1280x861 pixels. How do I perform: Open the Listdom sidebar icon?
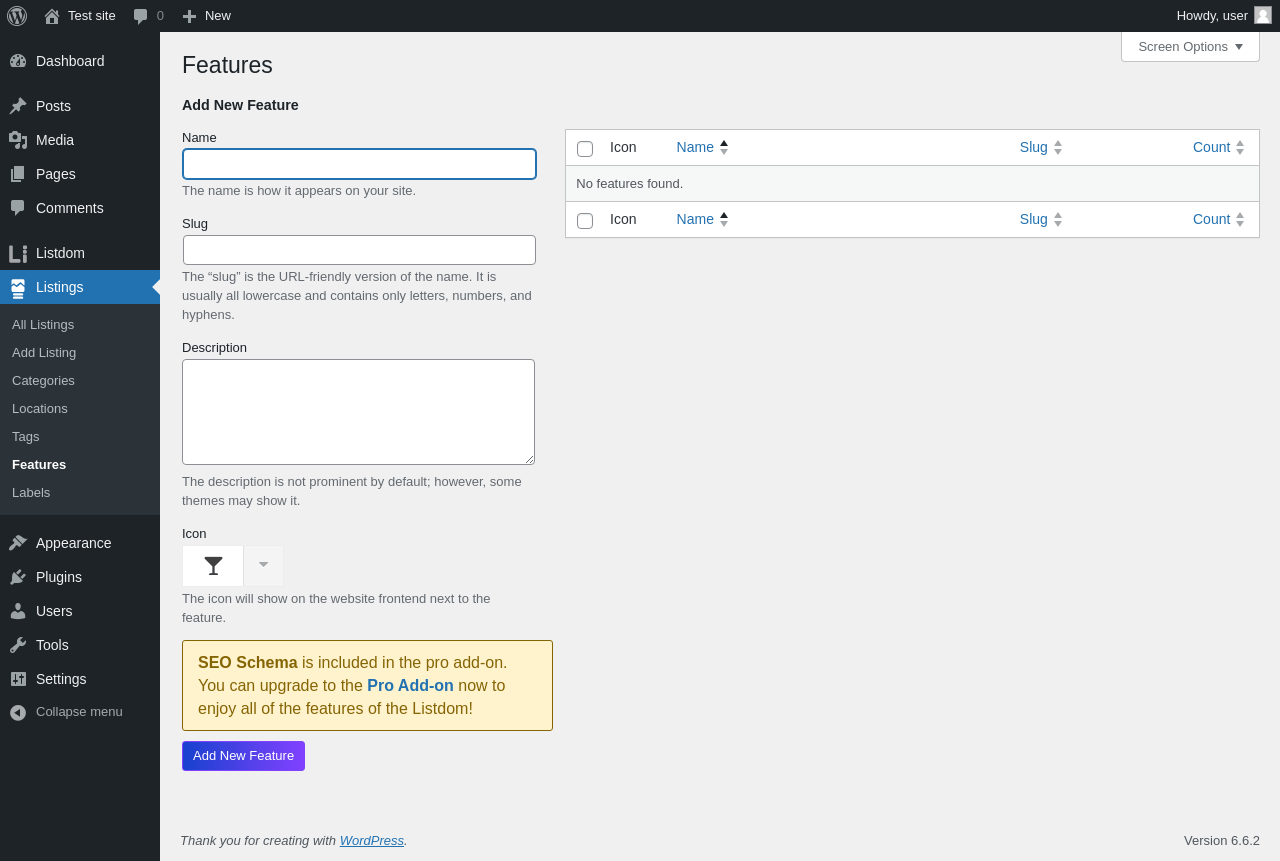pos(18,253)
